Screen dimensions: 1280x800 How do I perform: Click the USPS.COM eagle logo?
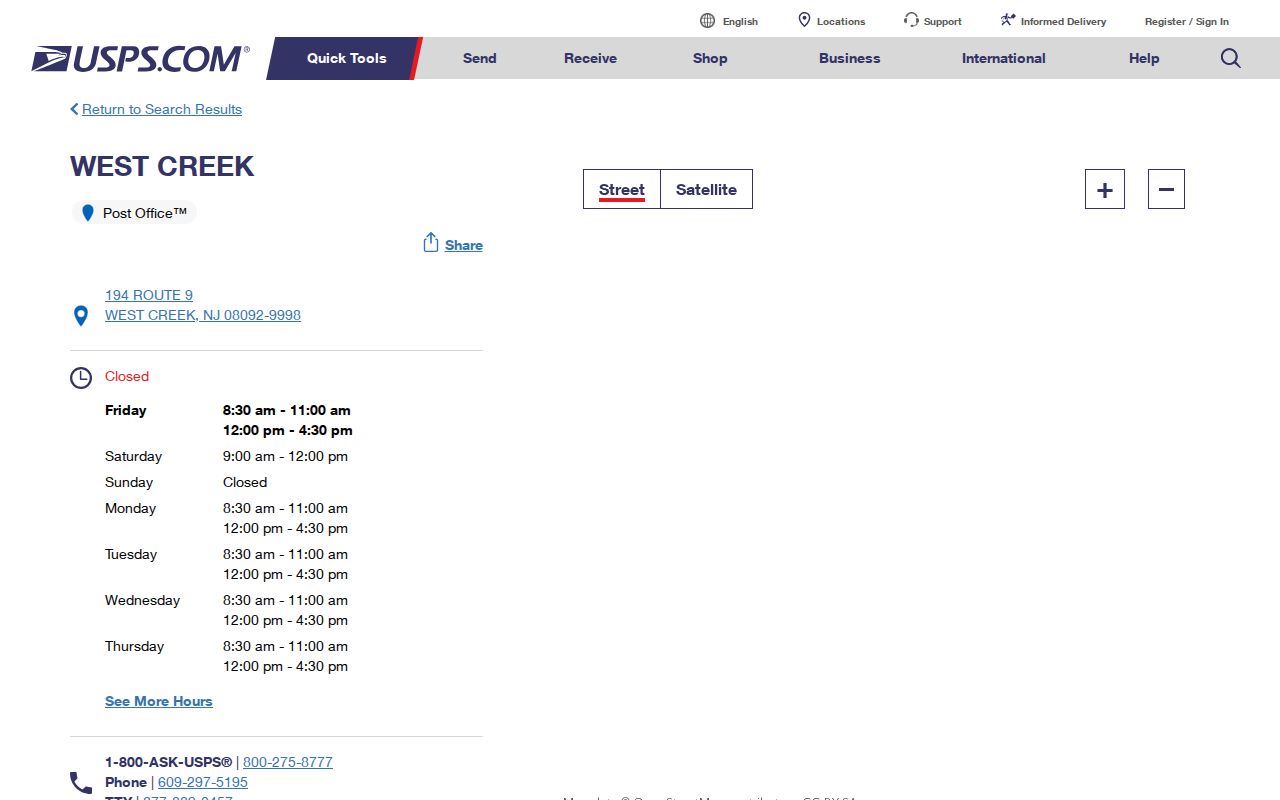click(140, 59)
